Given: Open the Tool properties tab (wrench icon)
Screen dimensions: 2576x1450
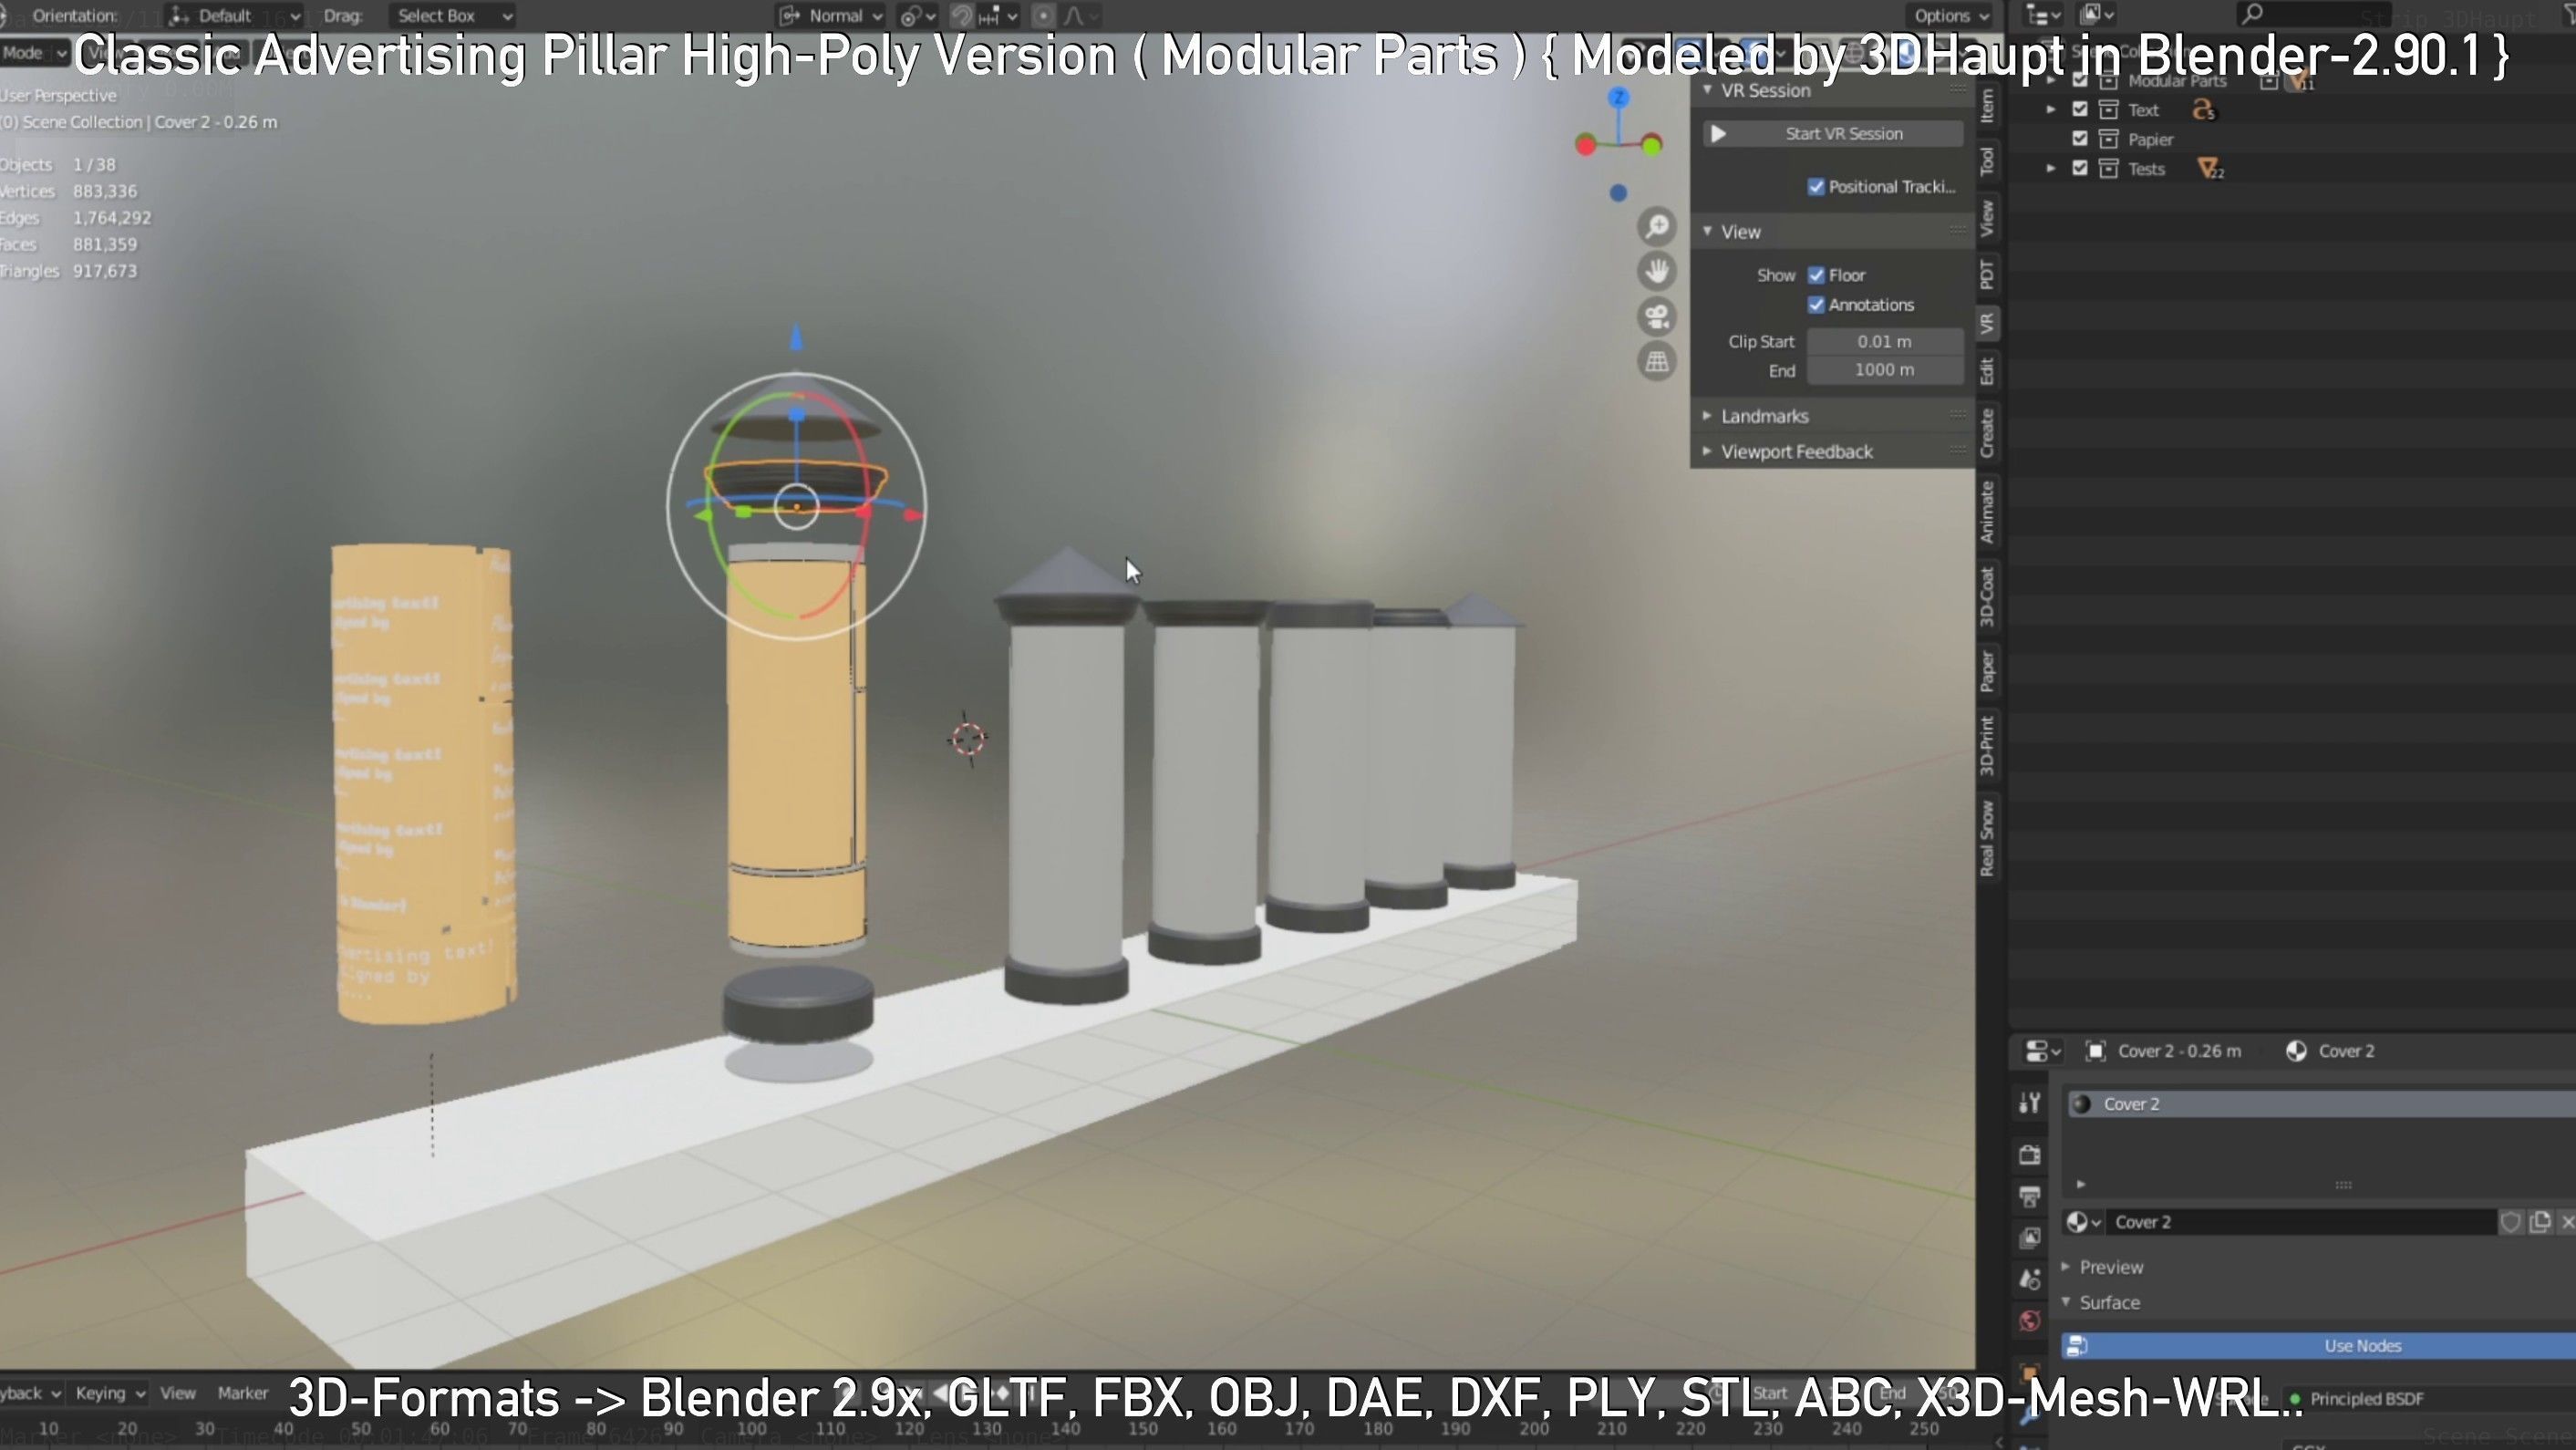Looking at the screenshot, I should pos(2029,1103).
